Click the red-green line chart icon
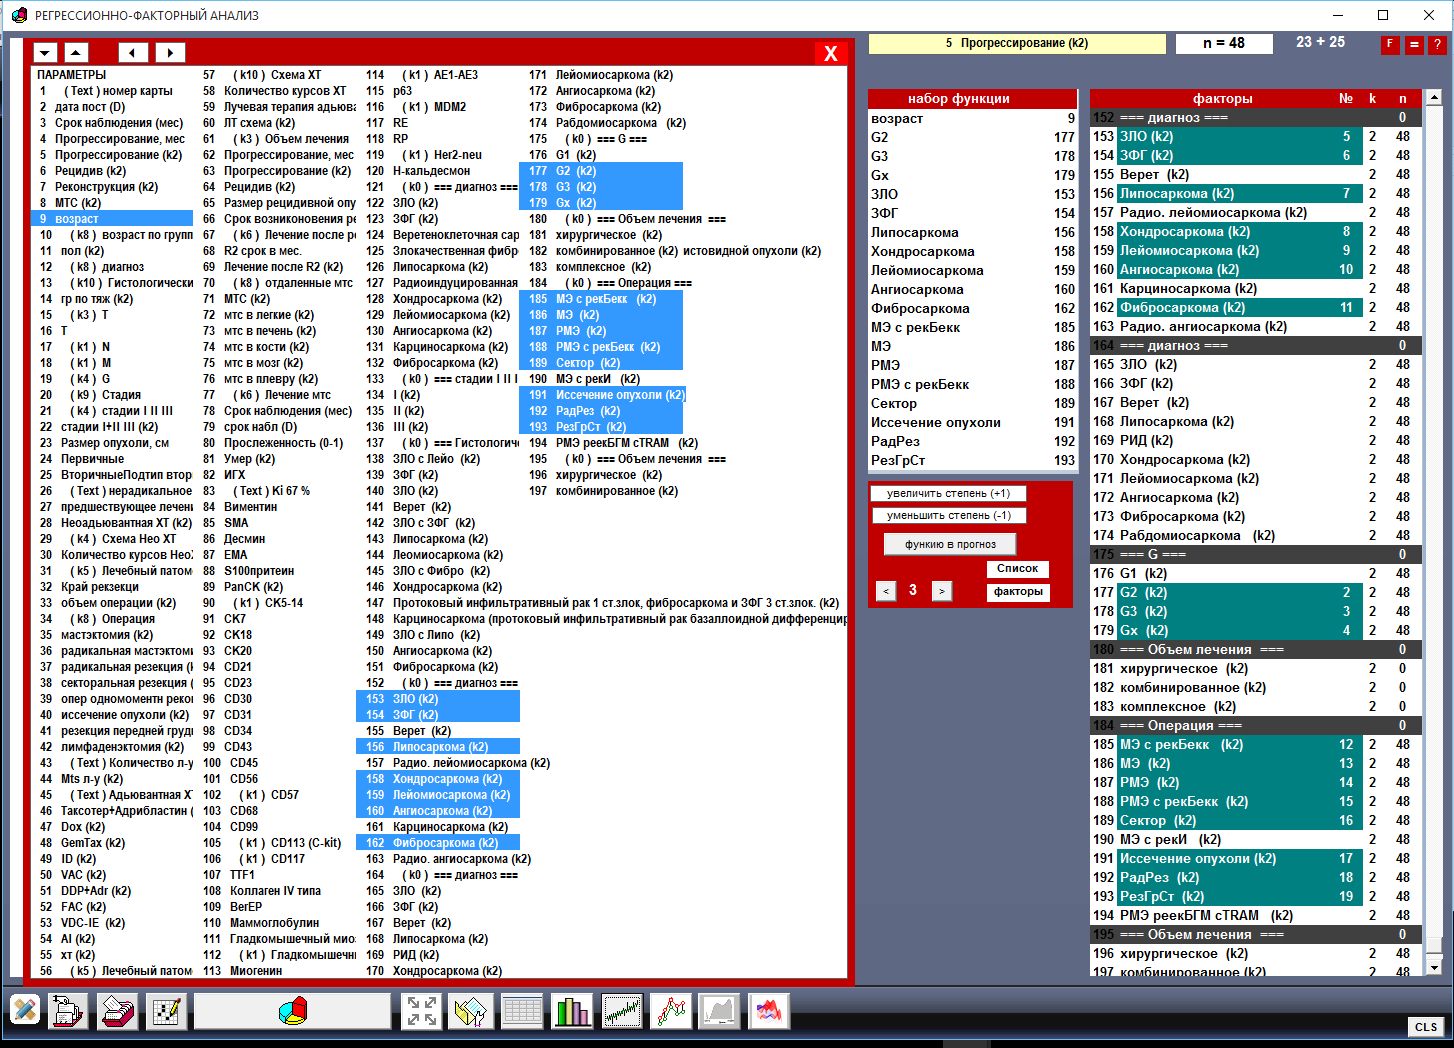Screen dimensions: 1454x1048 click(671, 1011)
